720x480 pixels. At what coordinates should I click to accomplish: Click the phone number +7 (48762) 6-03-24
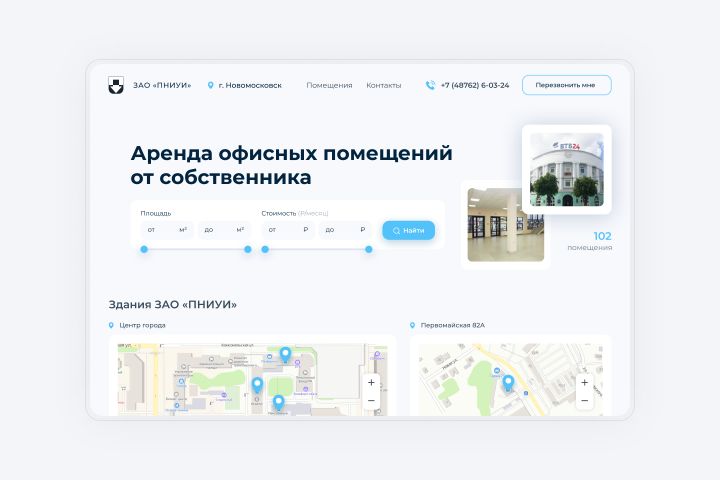pyautogui.click(x=475, y=85)
